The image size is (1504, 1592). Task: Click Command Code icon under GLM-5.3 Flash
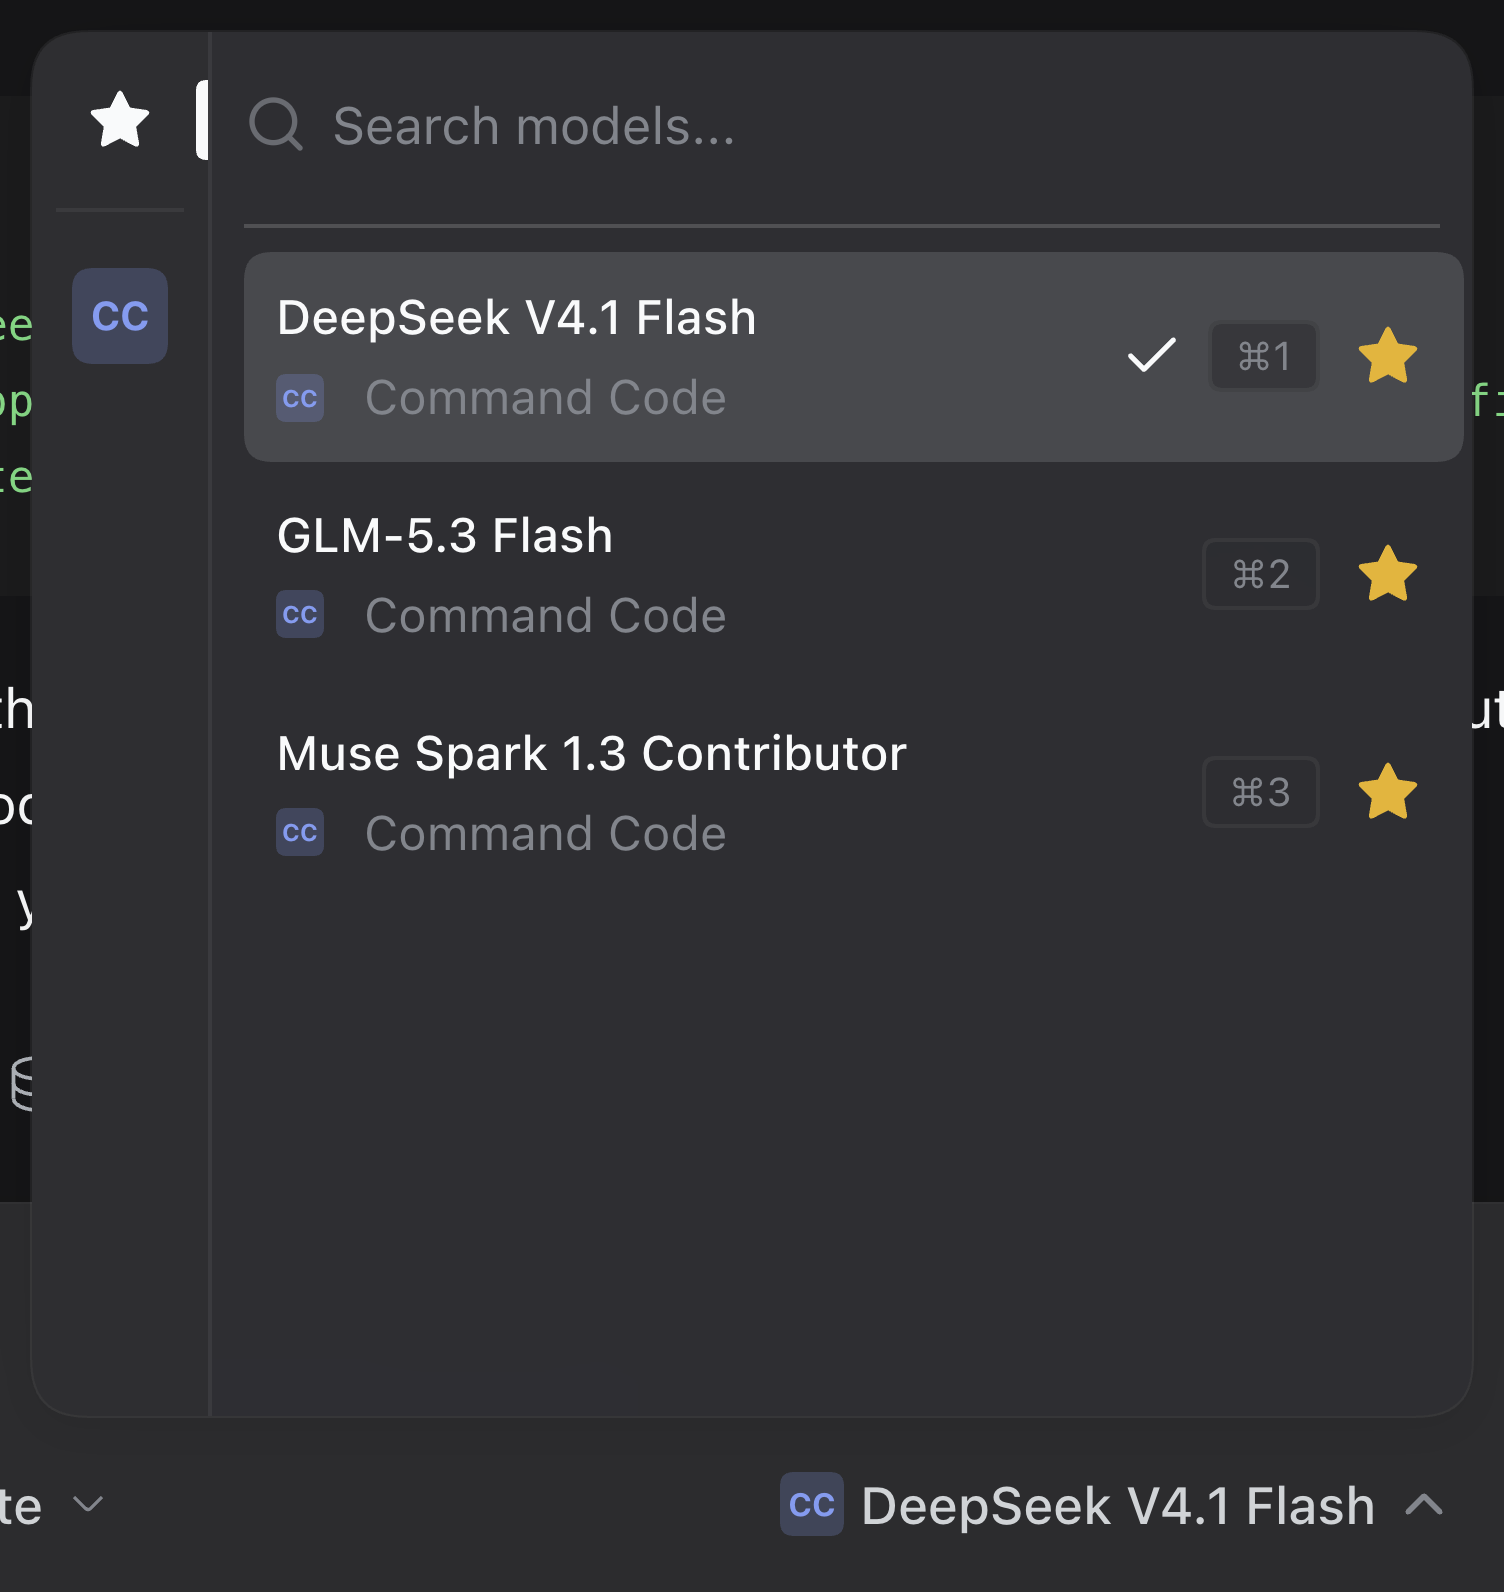click(300, 614)
